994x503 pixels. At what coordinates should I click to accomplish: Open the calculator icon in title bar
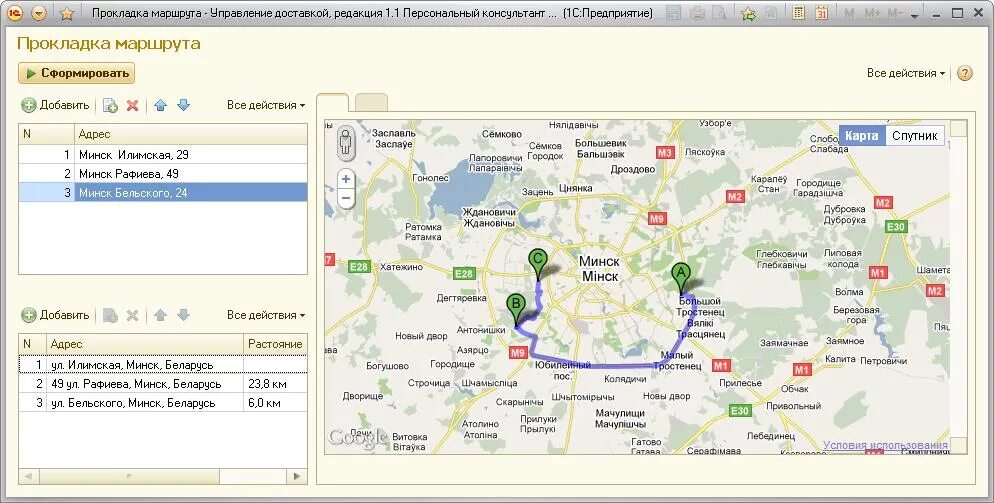798,13
